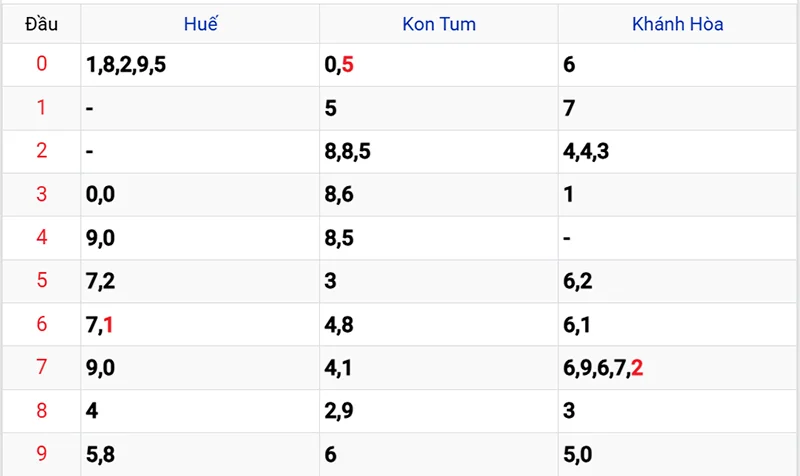Click Kon Tum cell with 0,5
This screenshot has width=800, height=476.
[340, 65]
